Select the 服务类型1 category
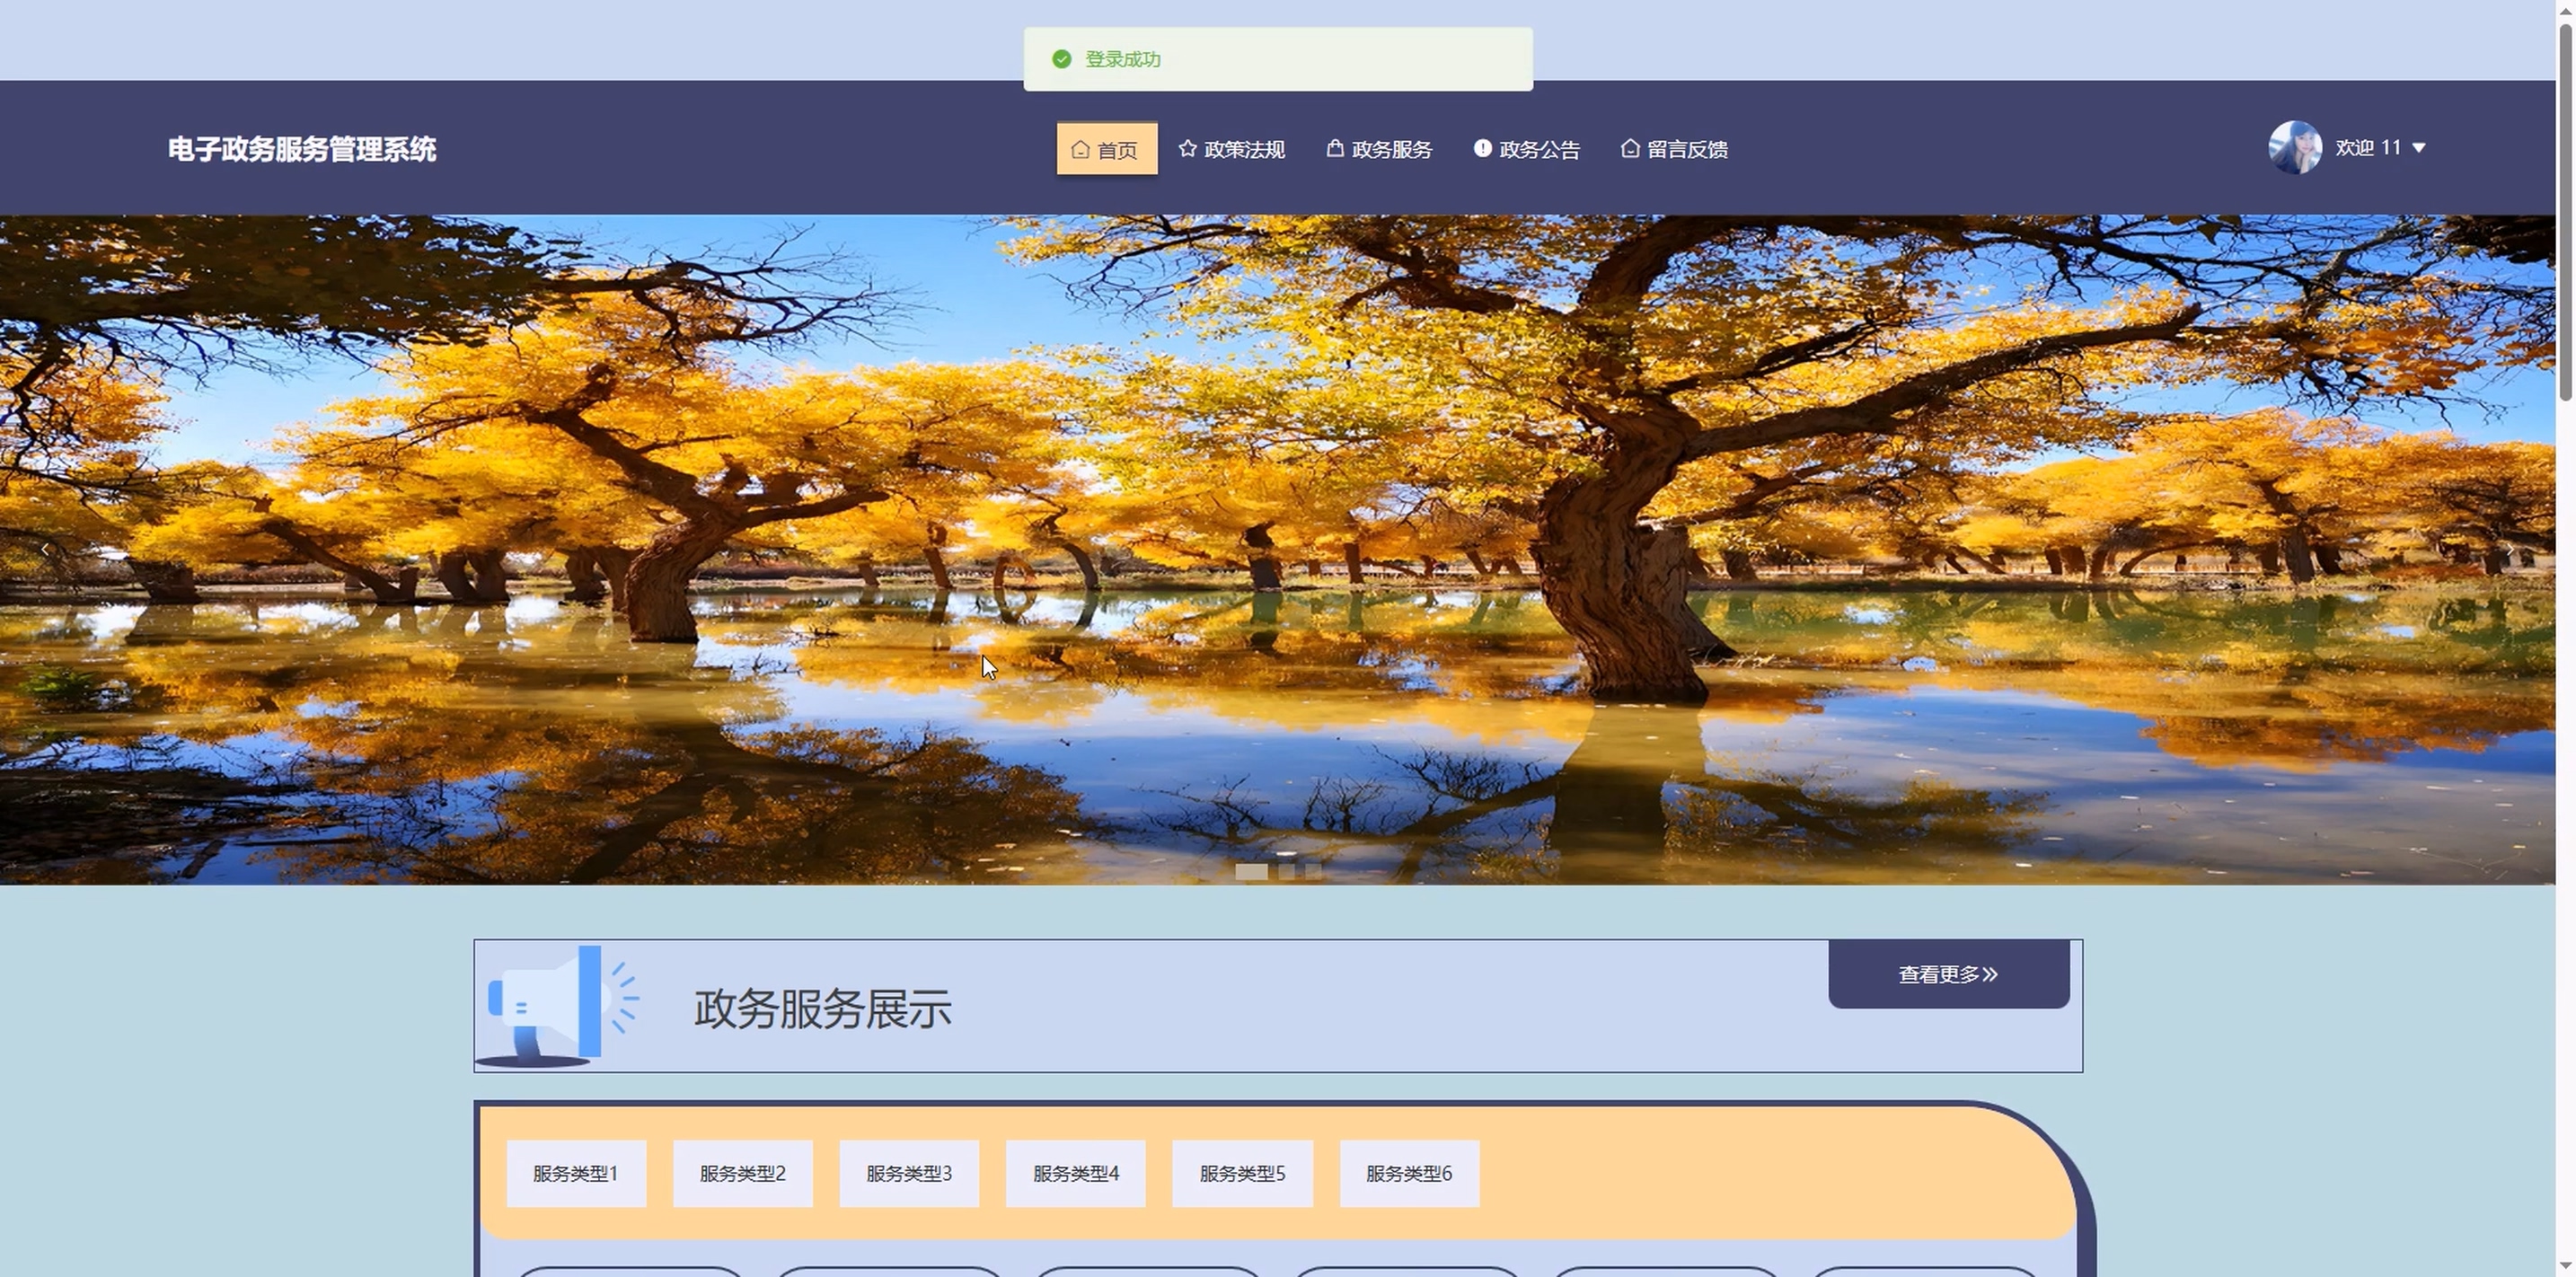Screen dimensions: 2576x1277 click(576, 1173)
